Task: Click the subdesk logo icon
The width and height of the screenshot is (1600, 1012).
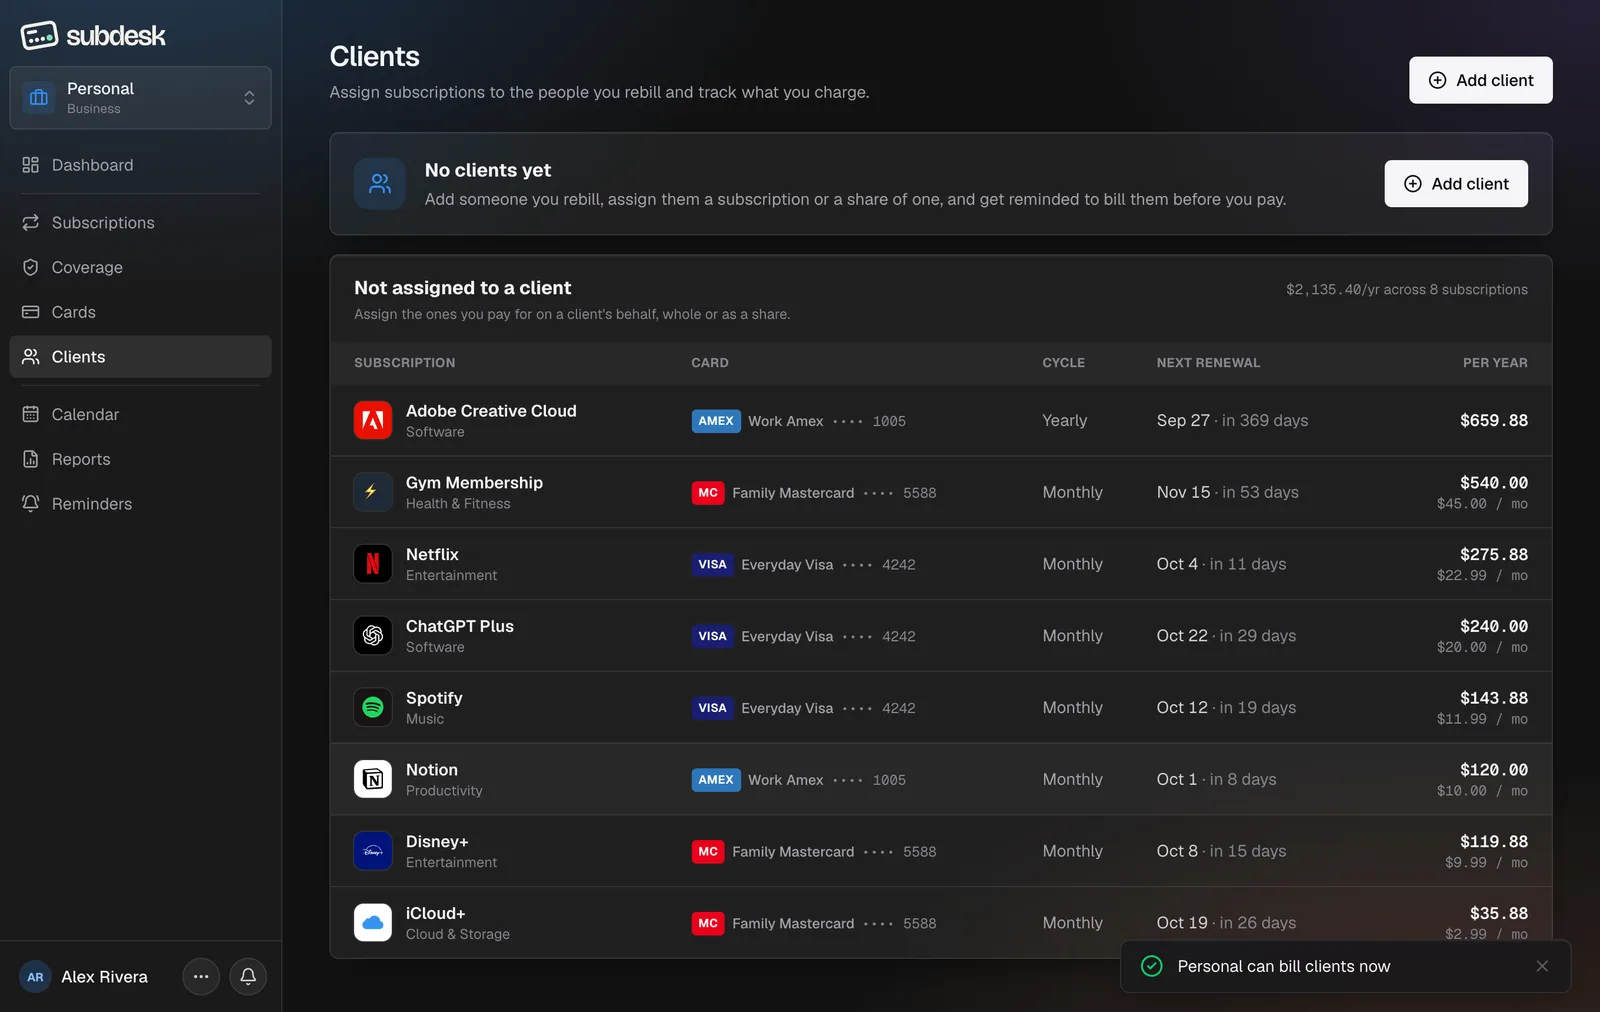Action: pos(39,36)
